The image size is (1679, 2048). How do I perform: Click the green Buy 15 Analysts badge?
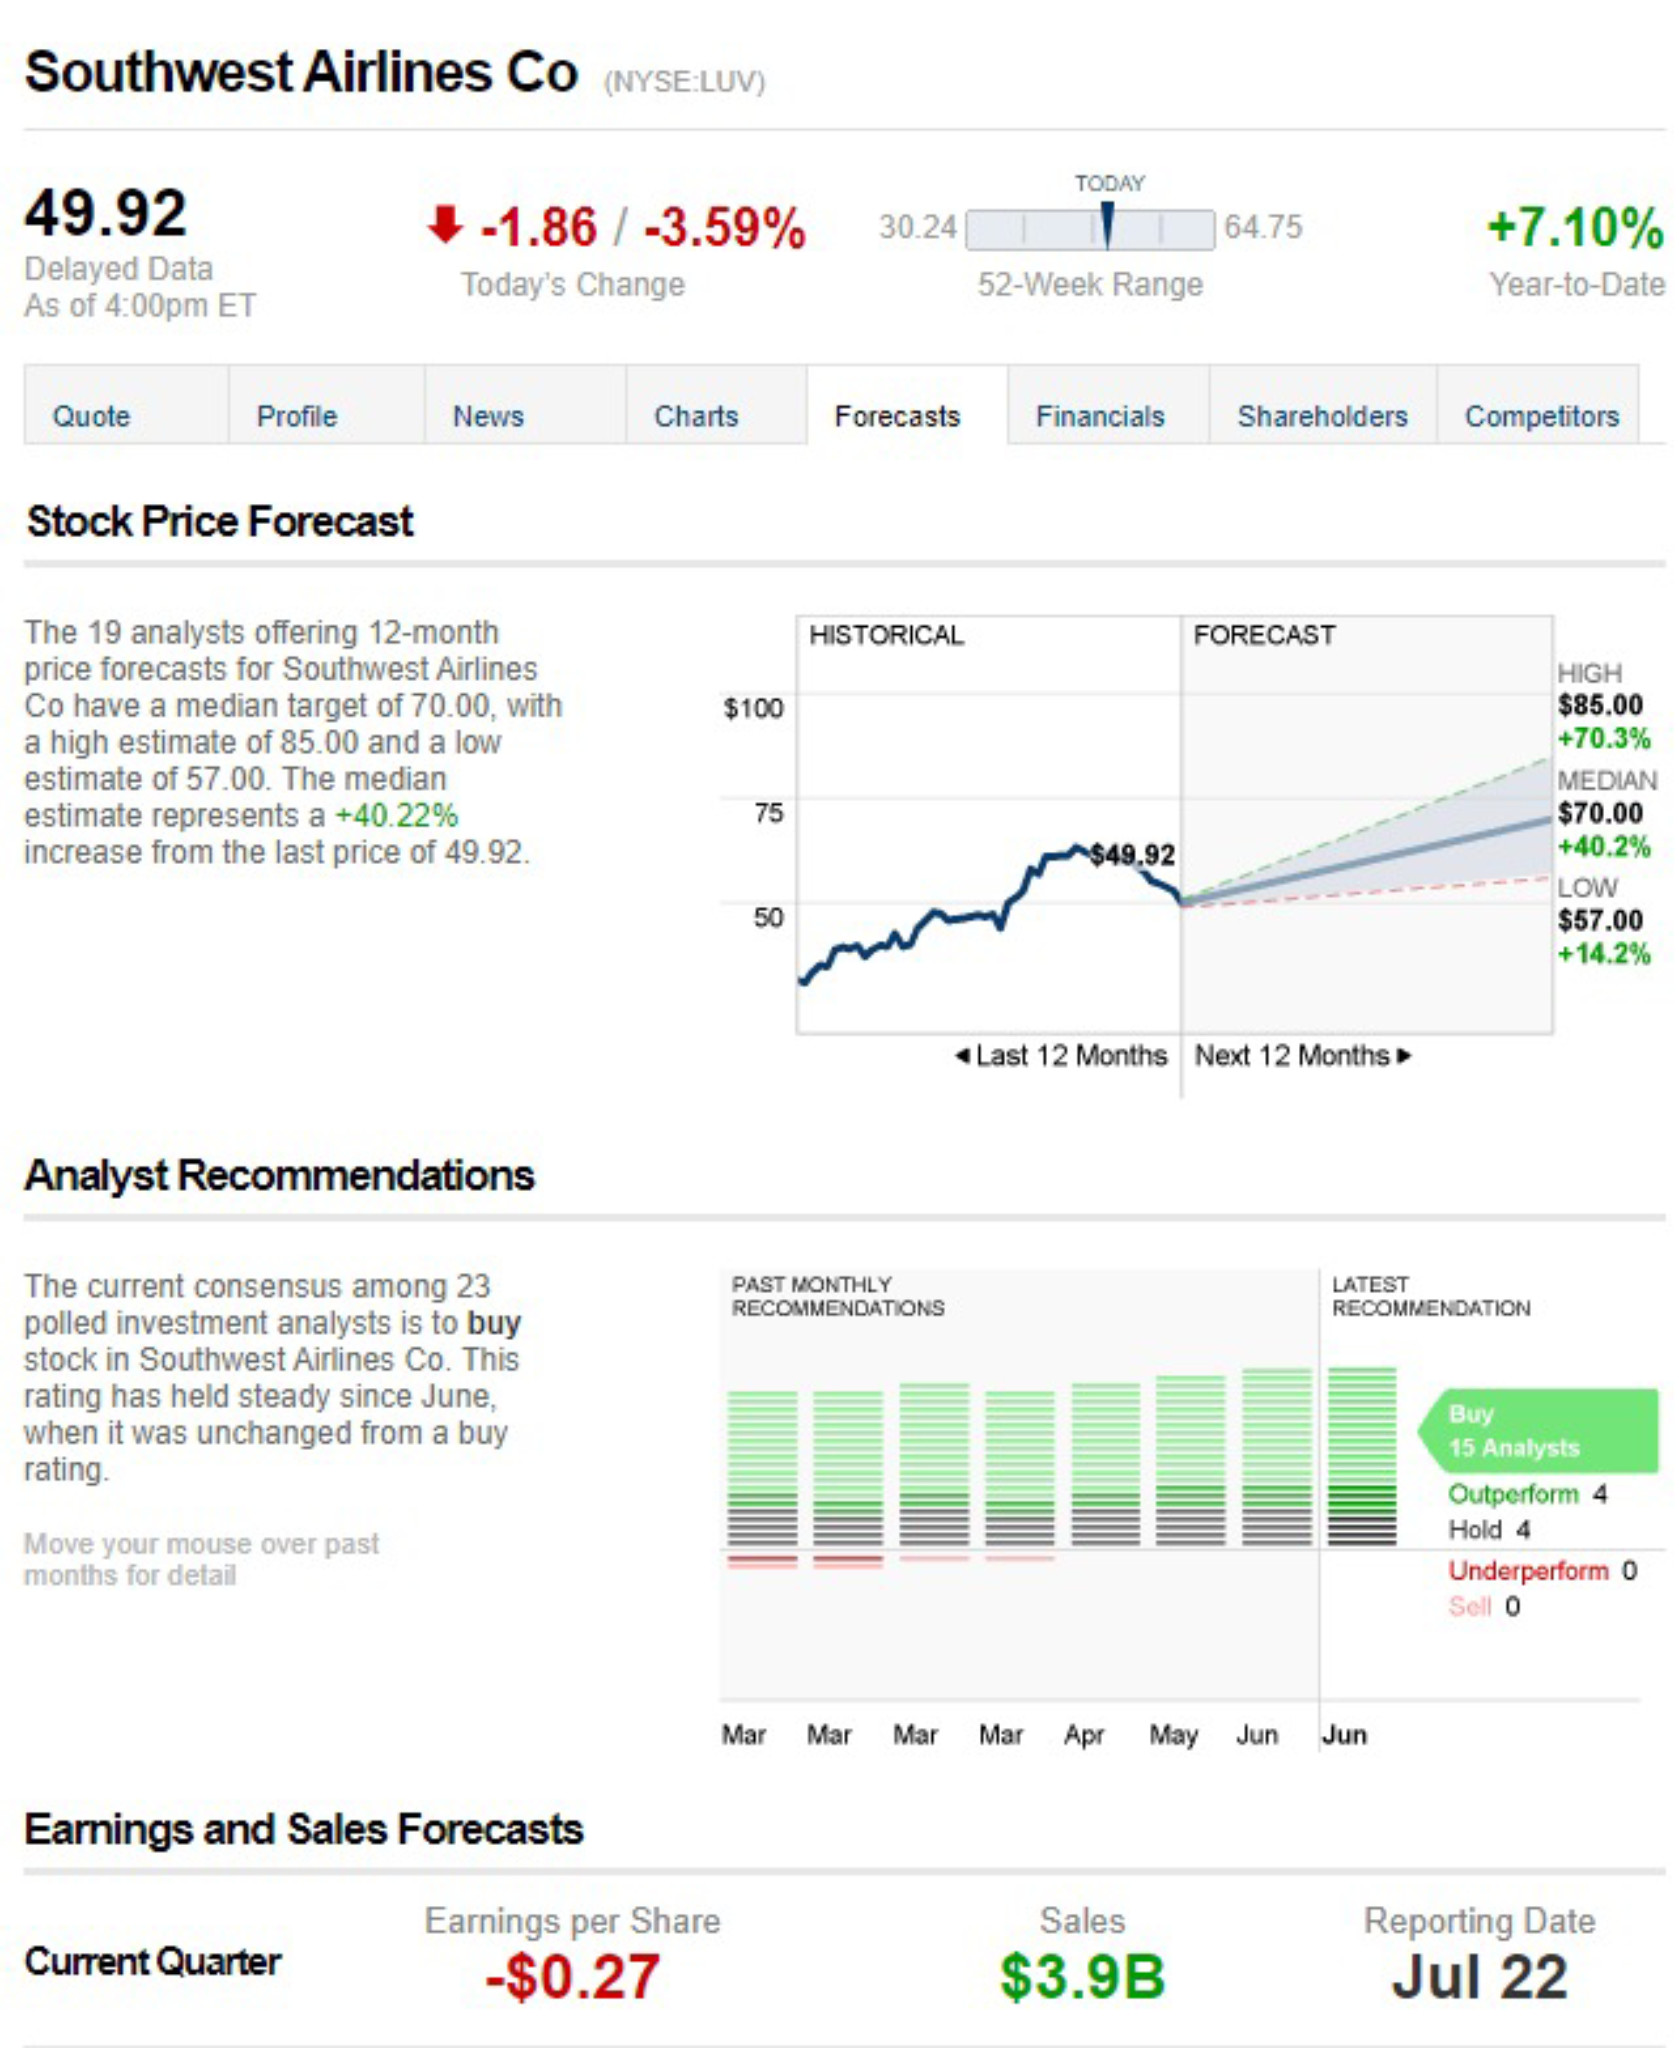click(x=1539, y=1430)
